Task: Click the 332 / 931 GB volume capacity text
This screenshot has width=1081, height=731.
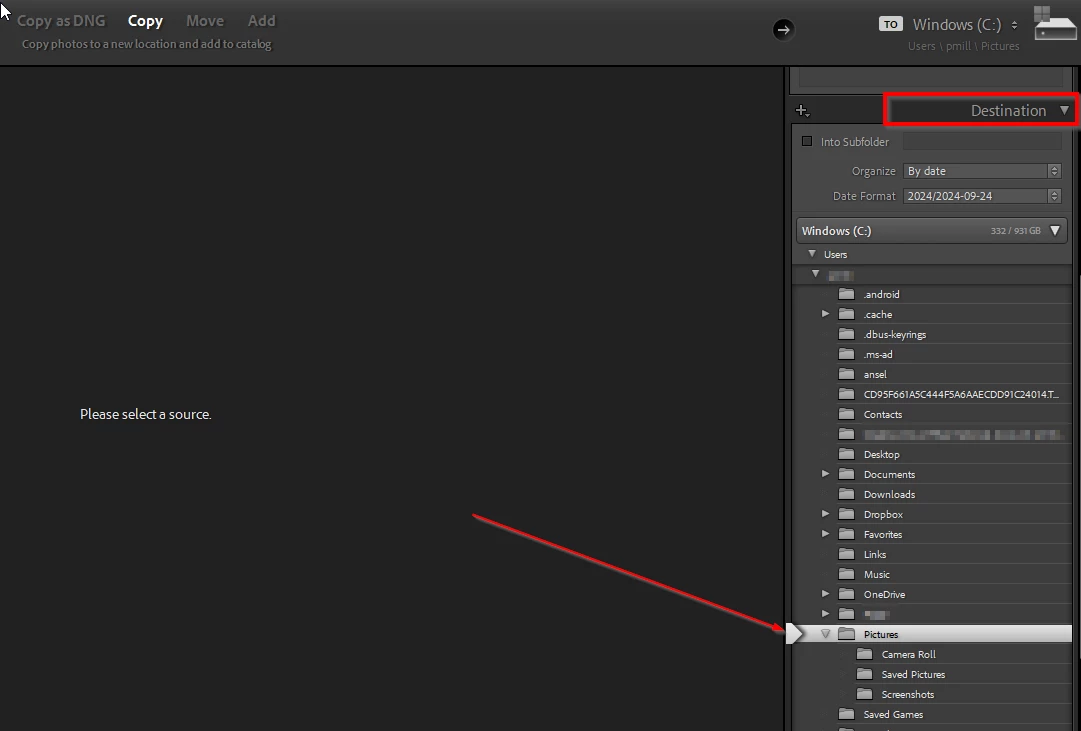Action: point(1016,231)
